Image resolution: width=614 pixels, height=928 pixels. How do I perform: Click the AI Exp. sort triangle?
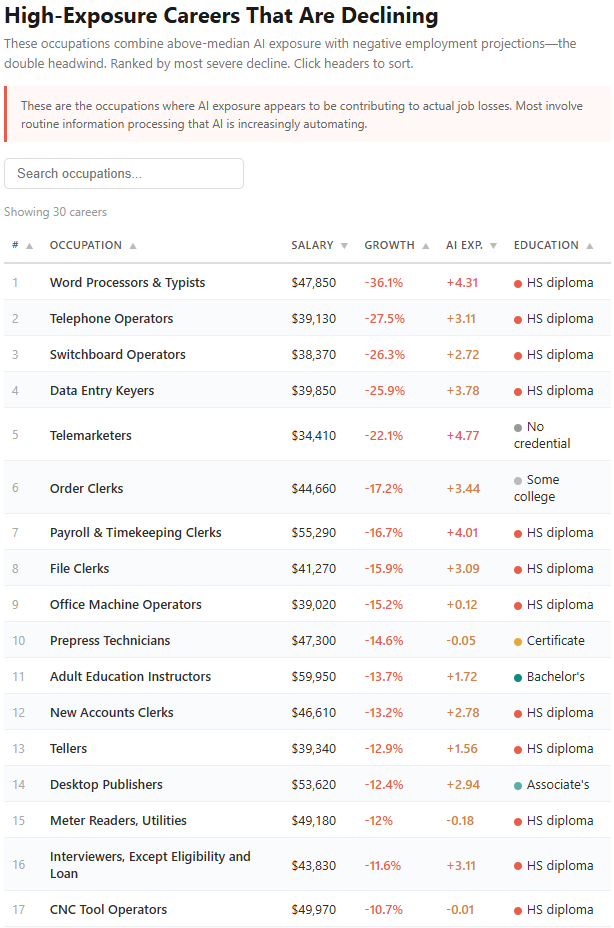point(493,246)
